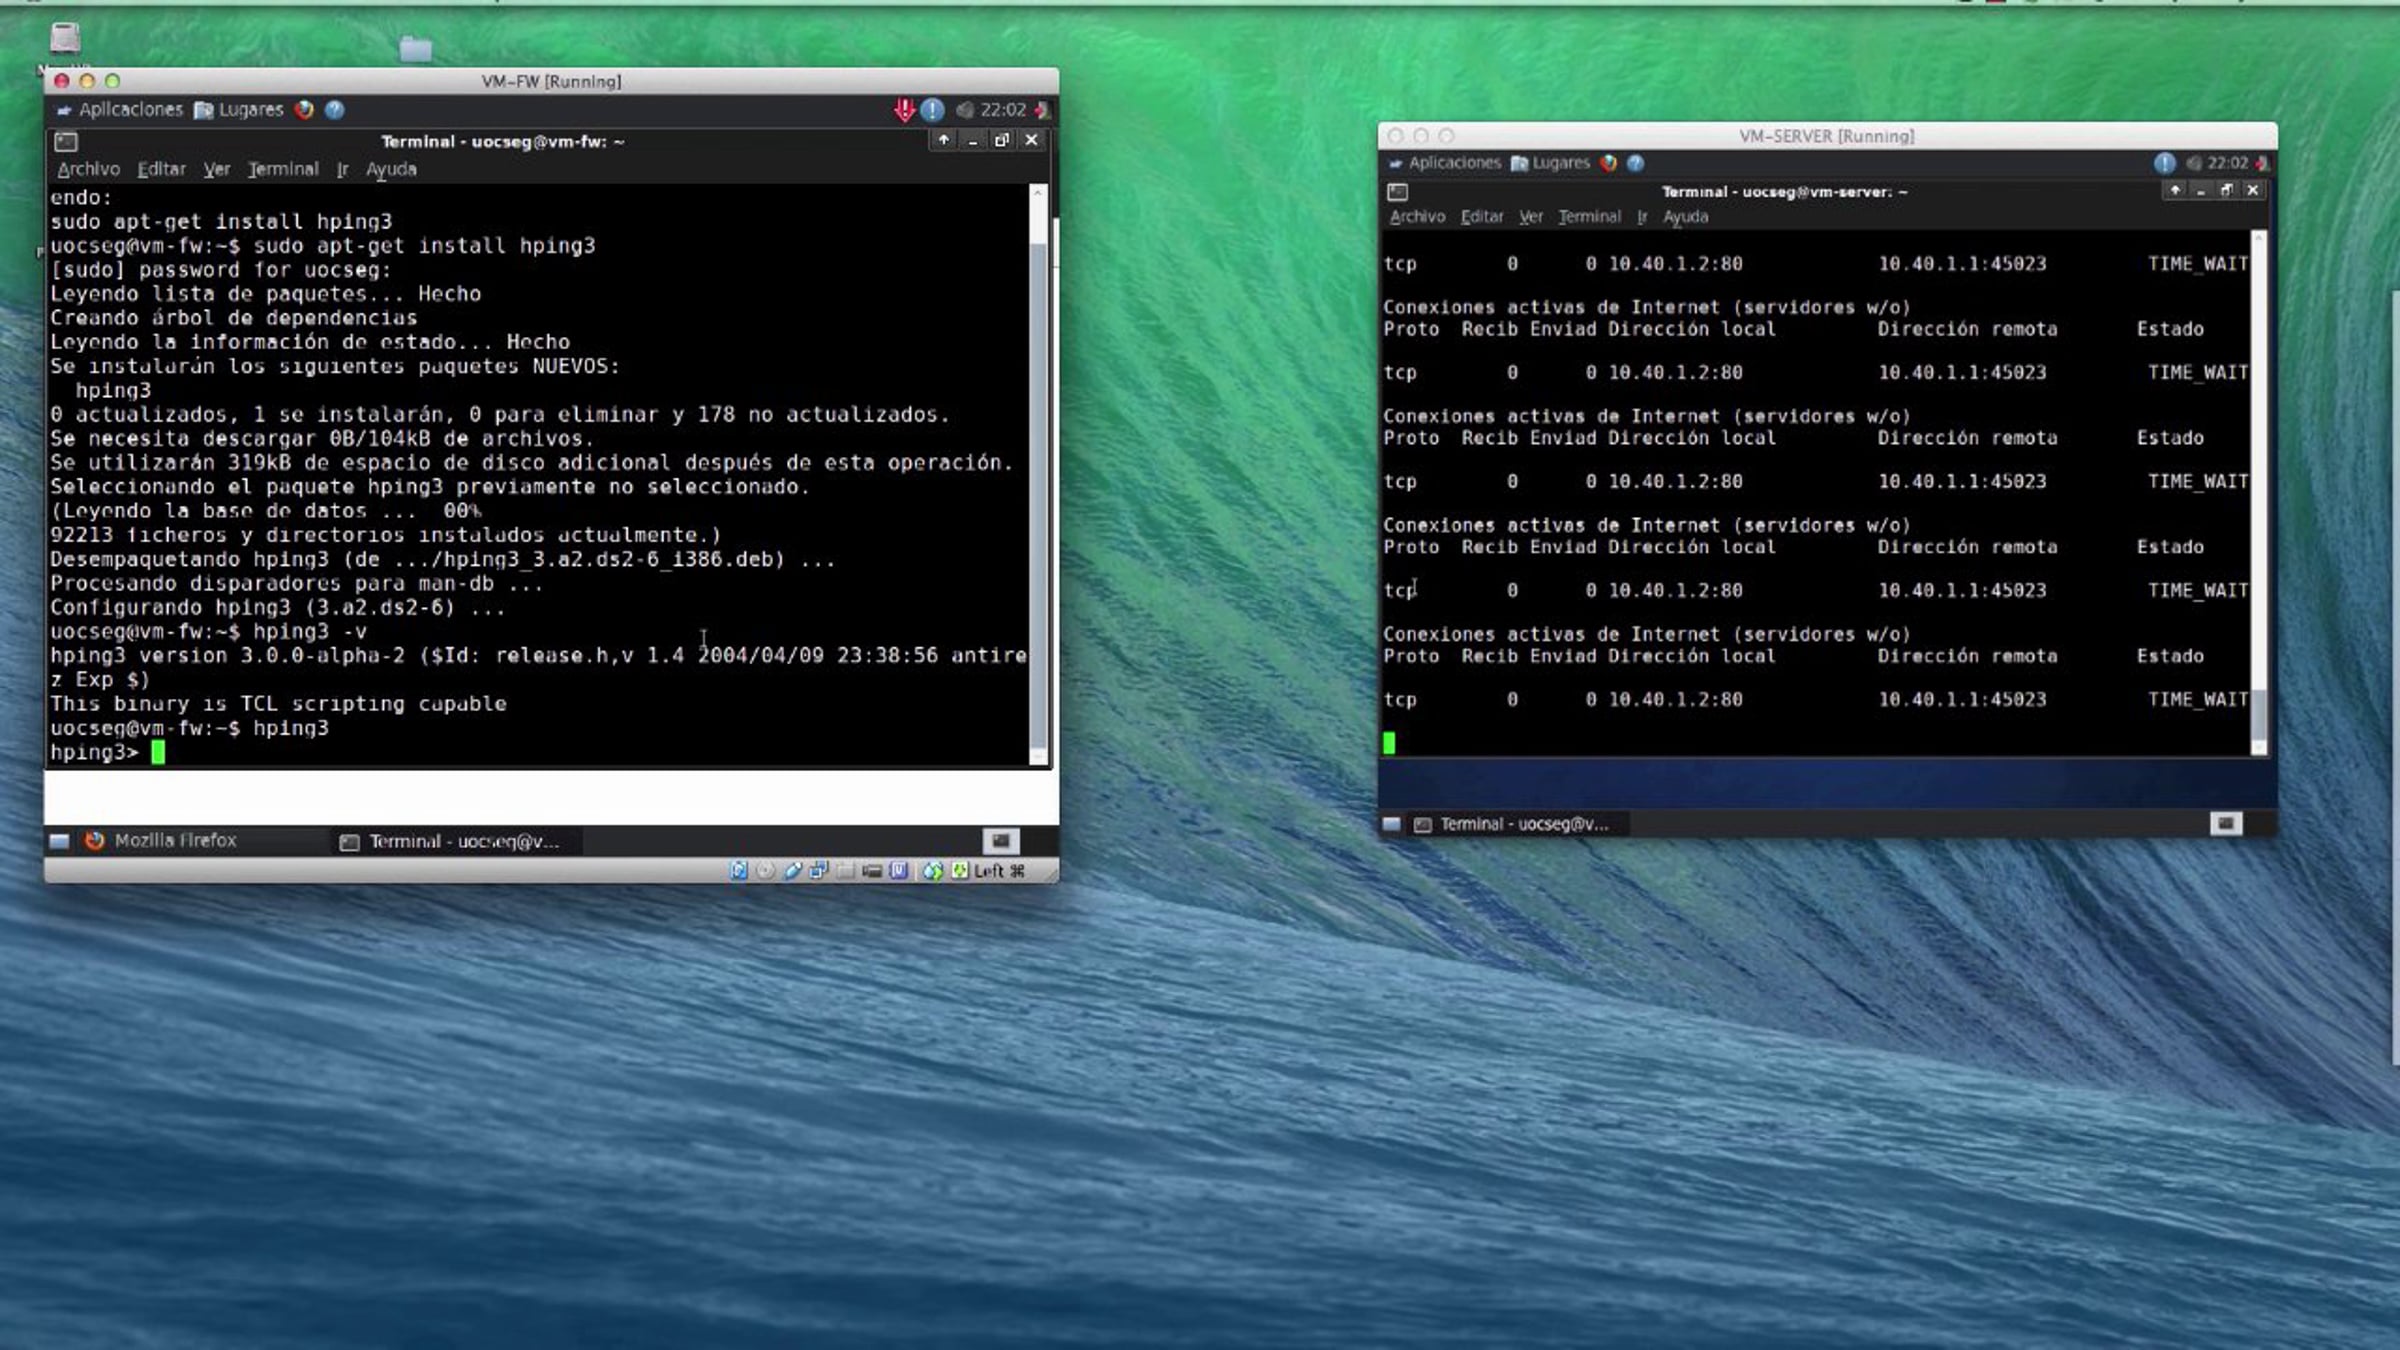The height and width of the screenshot is (1350, 2400).
Task: Open Firefox launcher in VM-FW top panel
Action: (x=304, y=110)
